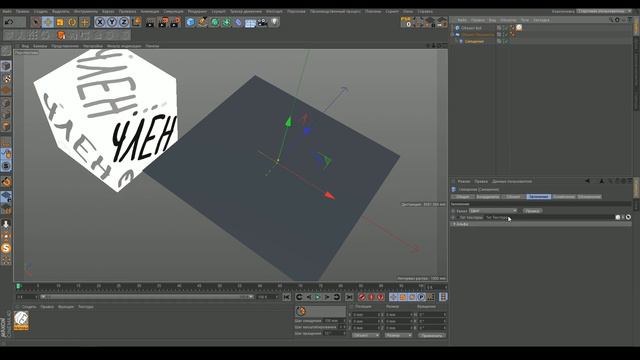Viewport: 640px width, 360px height.
Task: Select the first object in Object Manager
Action: point(471,28)
